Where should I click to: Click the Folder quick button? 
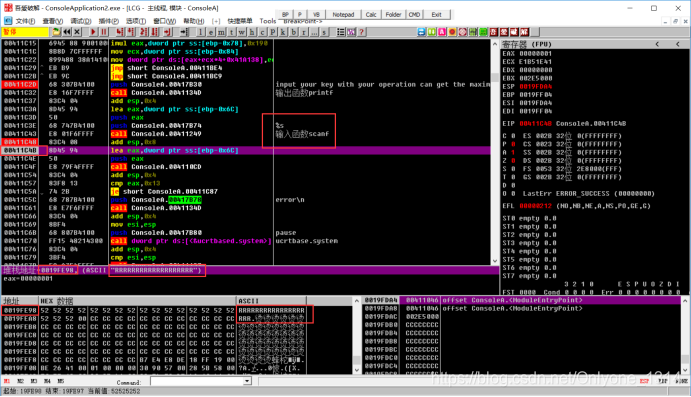pyautogui.click(x=393, y=15)
